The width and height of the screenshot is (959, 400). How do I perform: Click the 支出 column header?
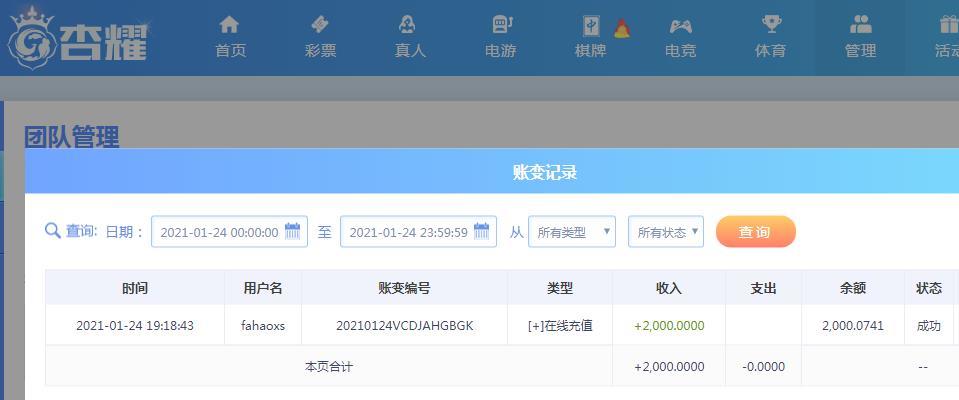[x=763, y=288]
